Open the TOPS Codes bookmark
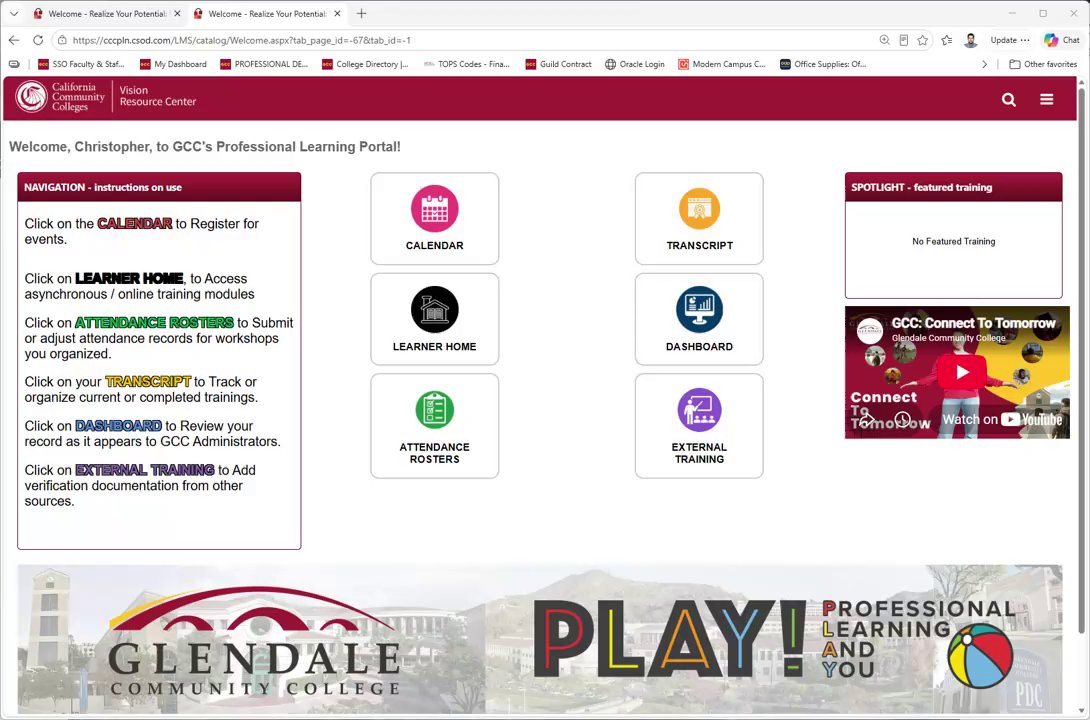The image size is (1090, 720). click(x=466, y=64)
